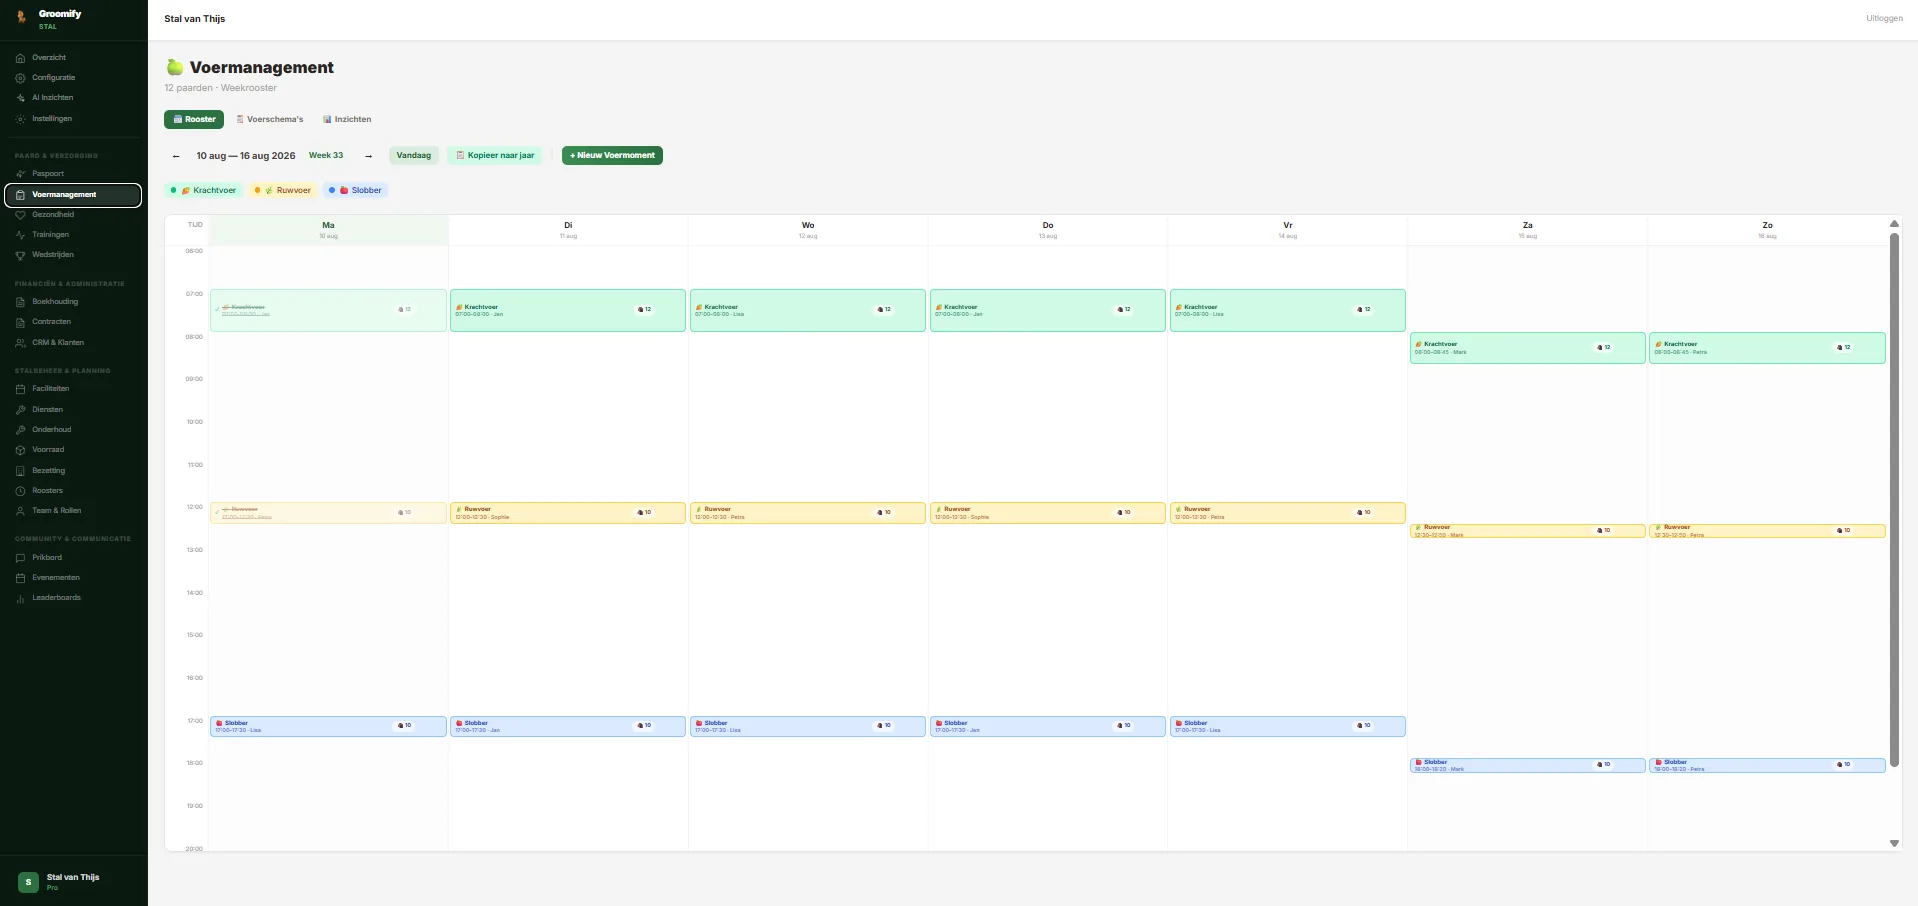Open the Paspoort page
Image resolution: width=1918 pixels, height=906 pixels.
point(74,173)
